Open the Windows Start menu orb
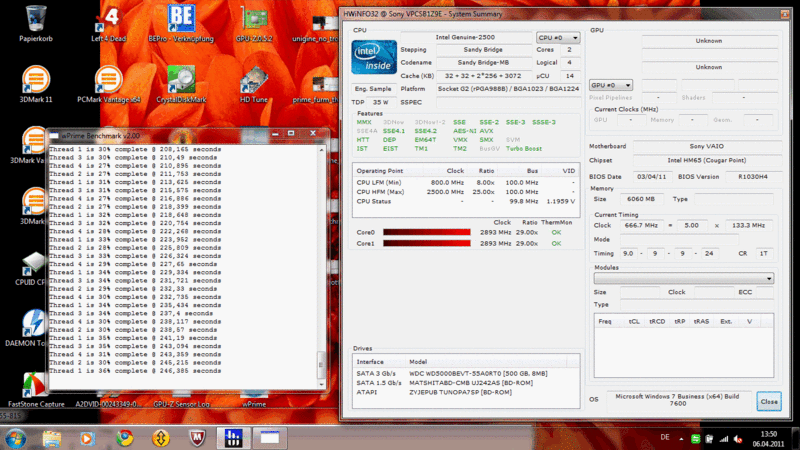This screenshot has height=450, width=800. tap(15, 438)
